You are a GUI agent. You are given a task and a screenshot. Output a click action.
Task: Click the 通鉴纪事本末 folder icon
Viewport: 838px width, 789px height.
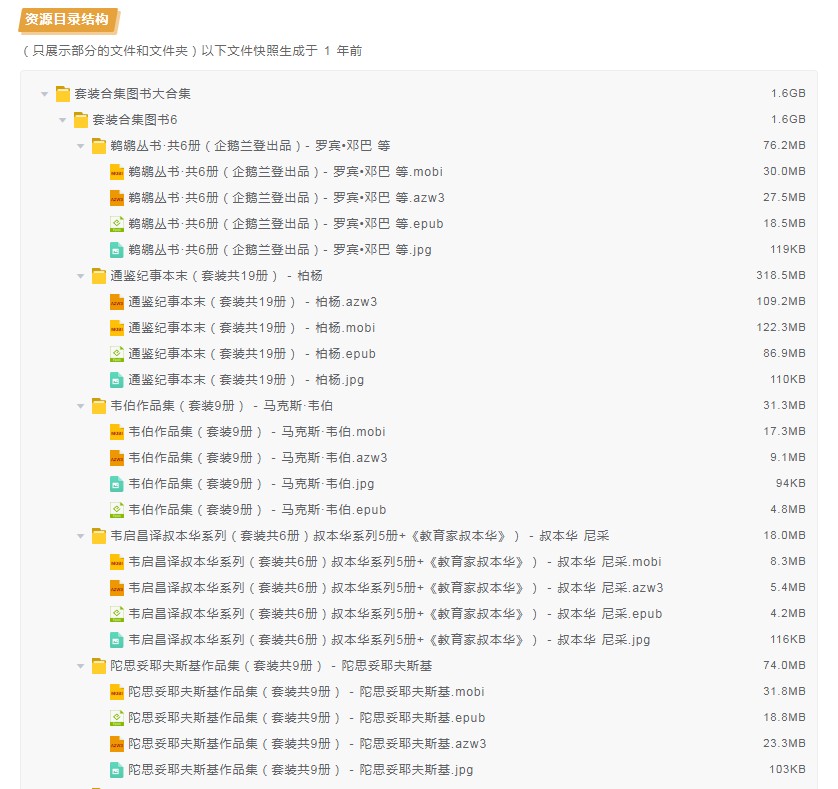point(99,276)
